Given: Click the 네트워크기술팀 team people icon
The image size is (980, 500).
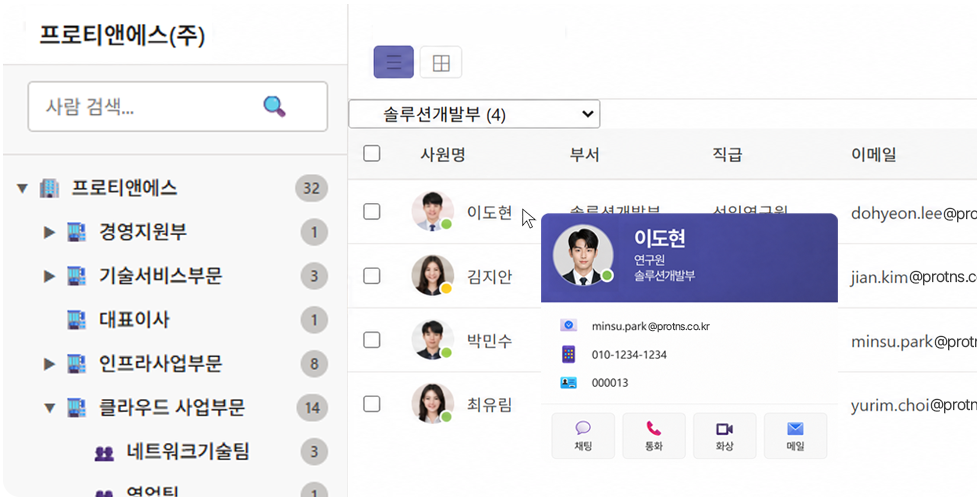Looking at the screenshot, I should (x=104, y=453).
